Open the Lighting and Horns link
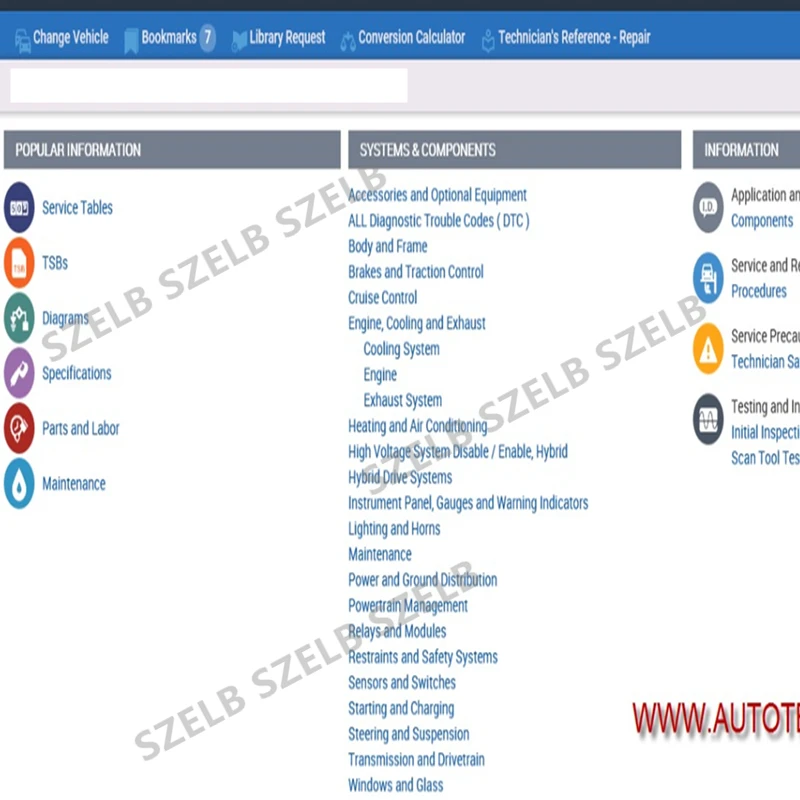The width and height of the screenshot is (800, 800). click(394, 529)
